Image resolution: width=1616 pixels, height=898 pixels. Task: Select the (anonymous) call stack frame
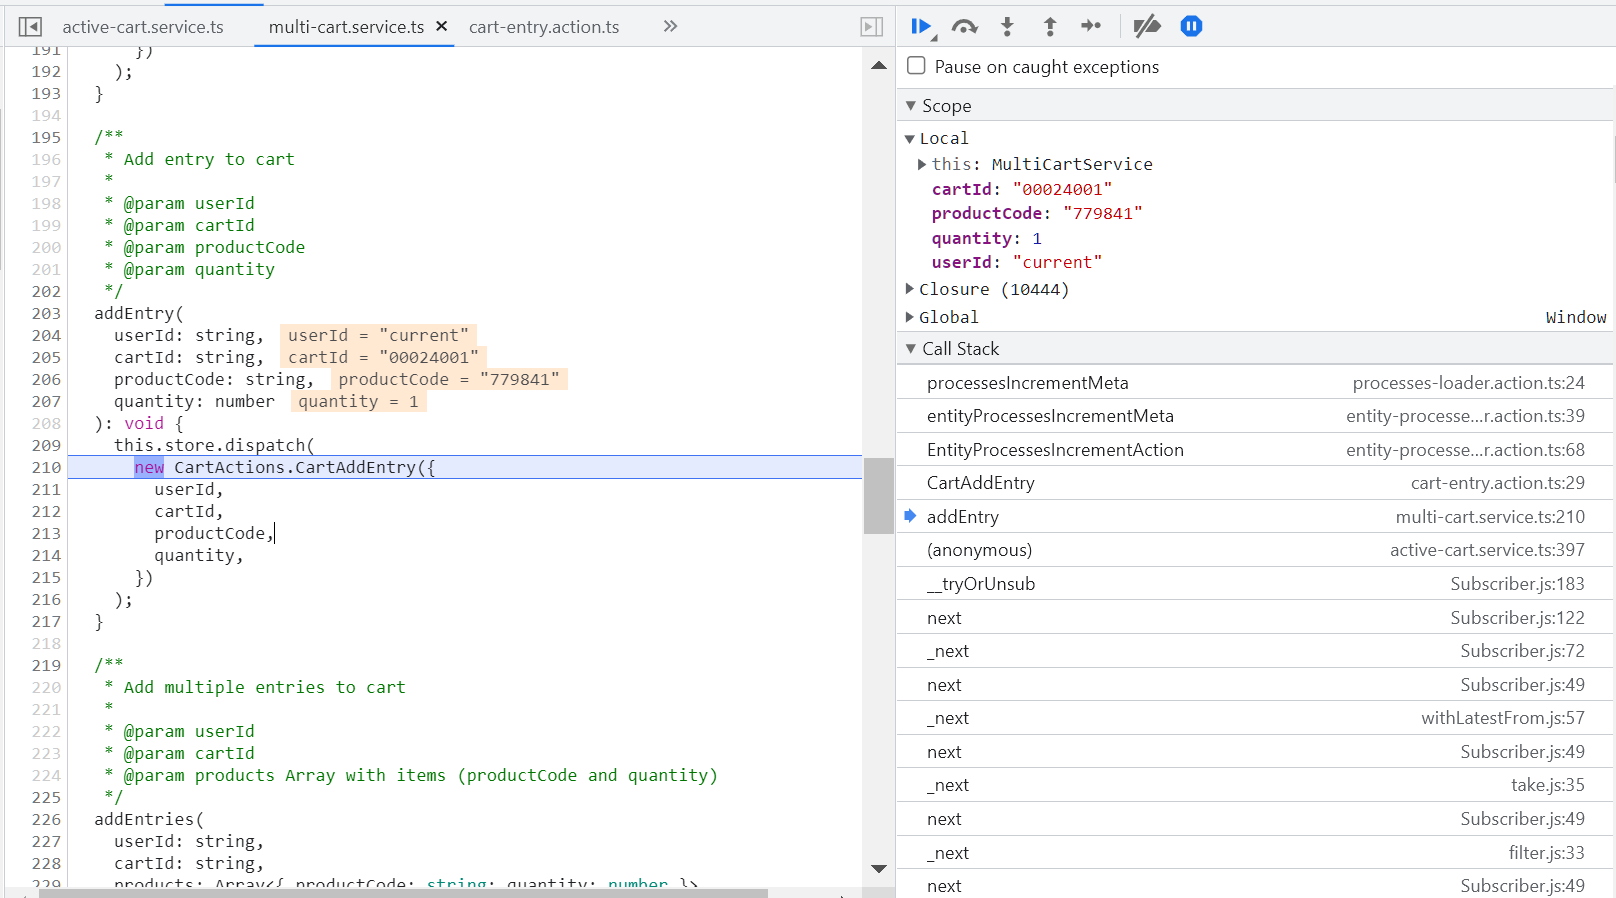click(x=1256, y=550)
